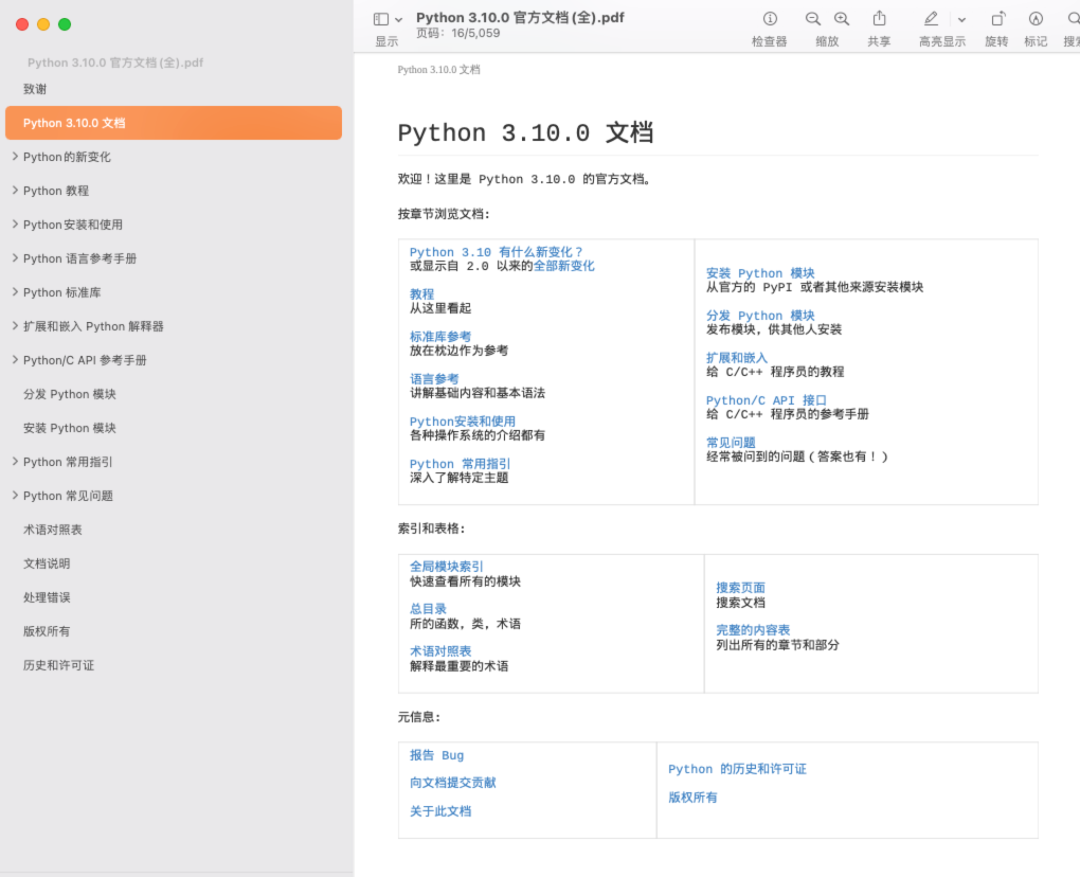Click the zoom in magnifier icon

(842, 19)
